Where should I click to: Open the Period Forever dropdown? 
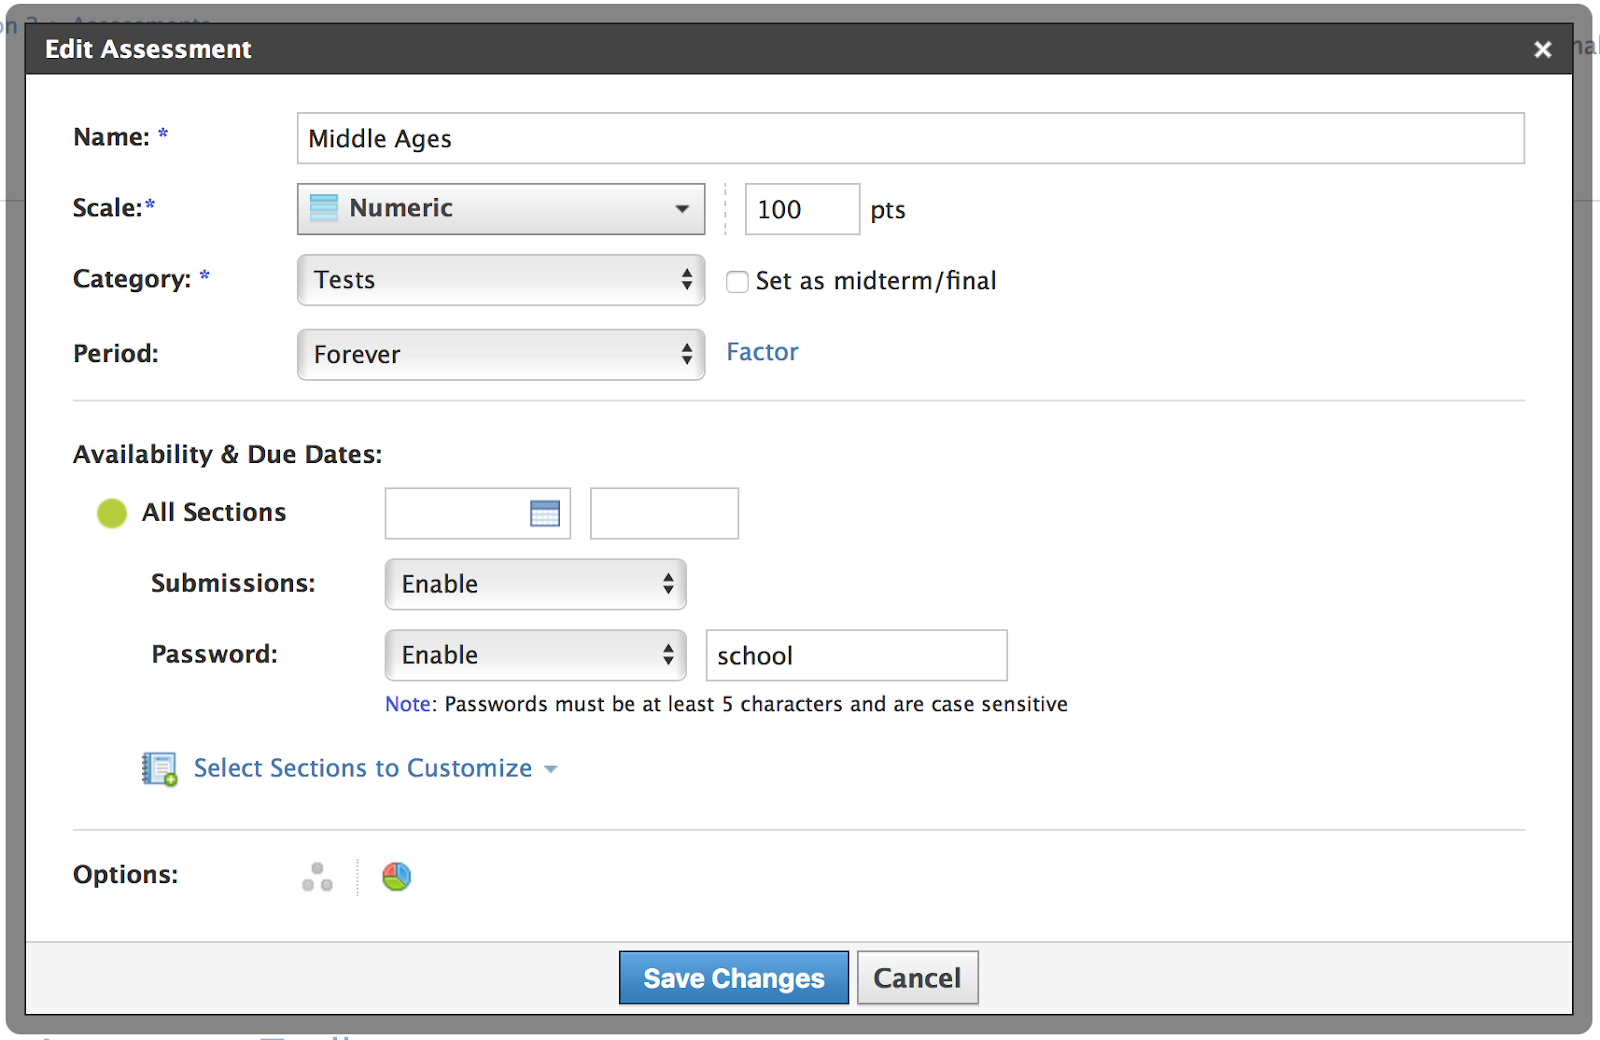(x=500, y=355)
